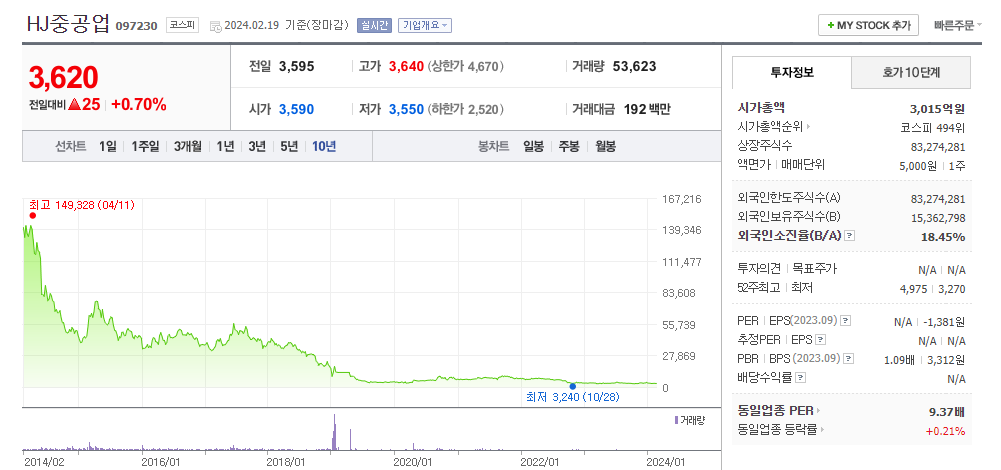Viewport: 1001px width, 470px height.
Task: Select the 3년 line chart period
Action: (257, 146)
